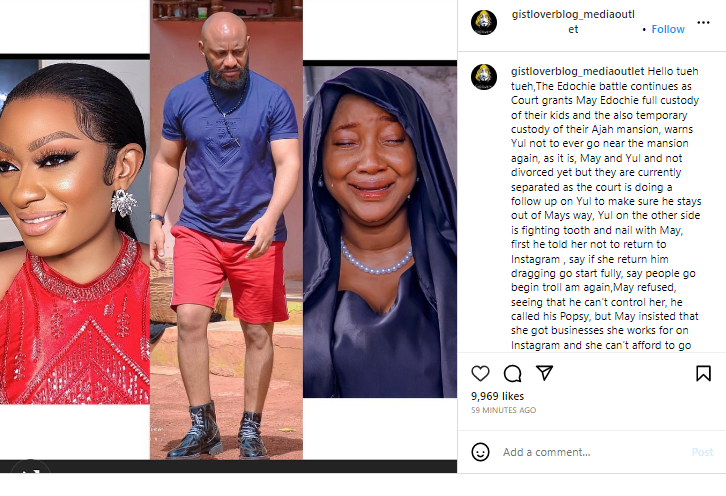The height and width of the screenshot is (496, 726).
Task: Share post using paper plane icon
Action: click(x=544, y=373)
